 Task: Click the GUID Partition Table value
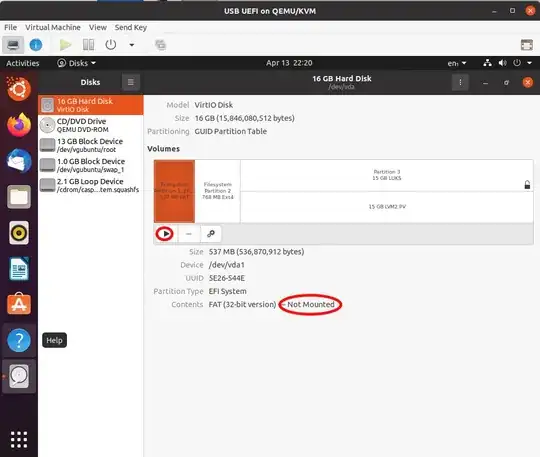(x=230, y=132)
